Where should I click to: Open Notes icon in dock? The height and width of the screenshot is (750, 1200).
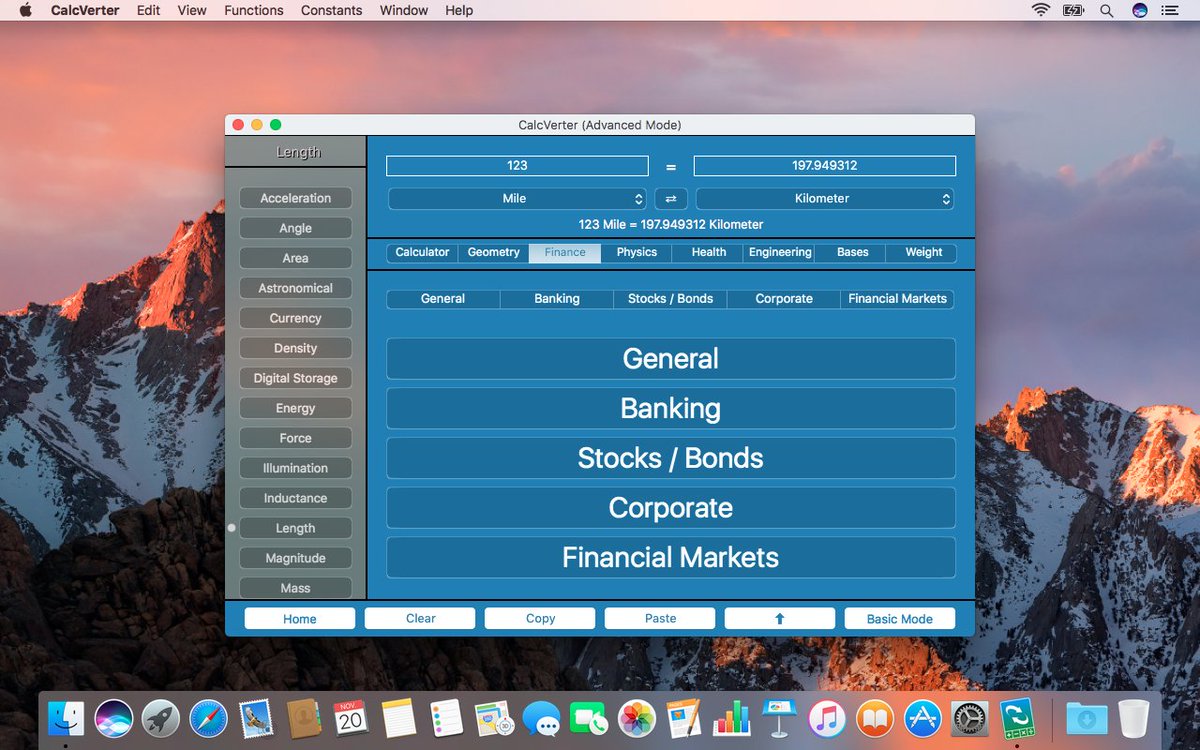(x=398, y=718)
